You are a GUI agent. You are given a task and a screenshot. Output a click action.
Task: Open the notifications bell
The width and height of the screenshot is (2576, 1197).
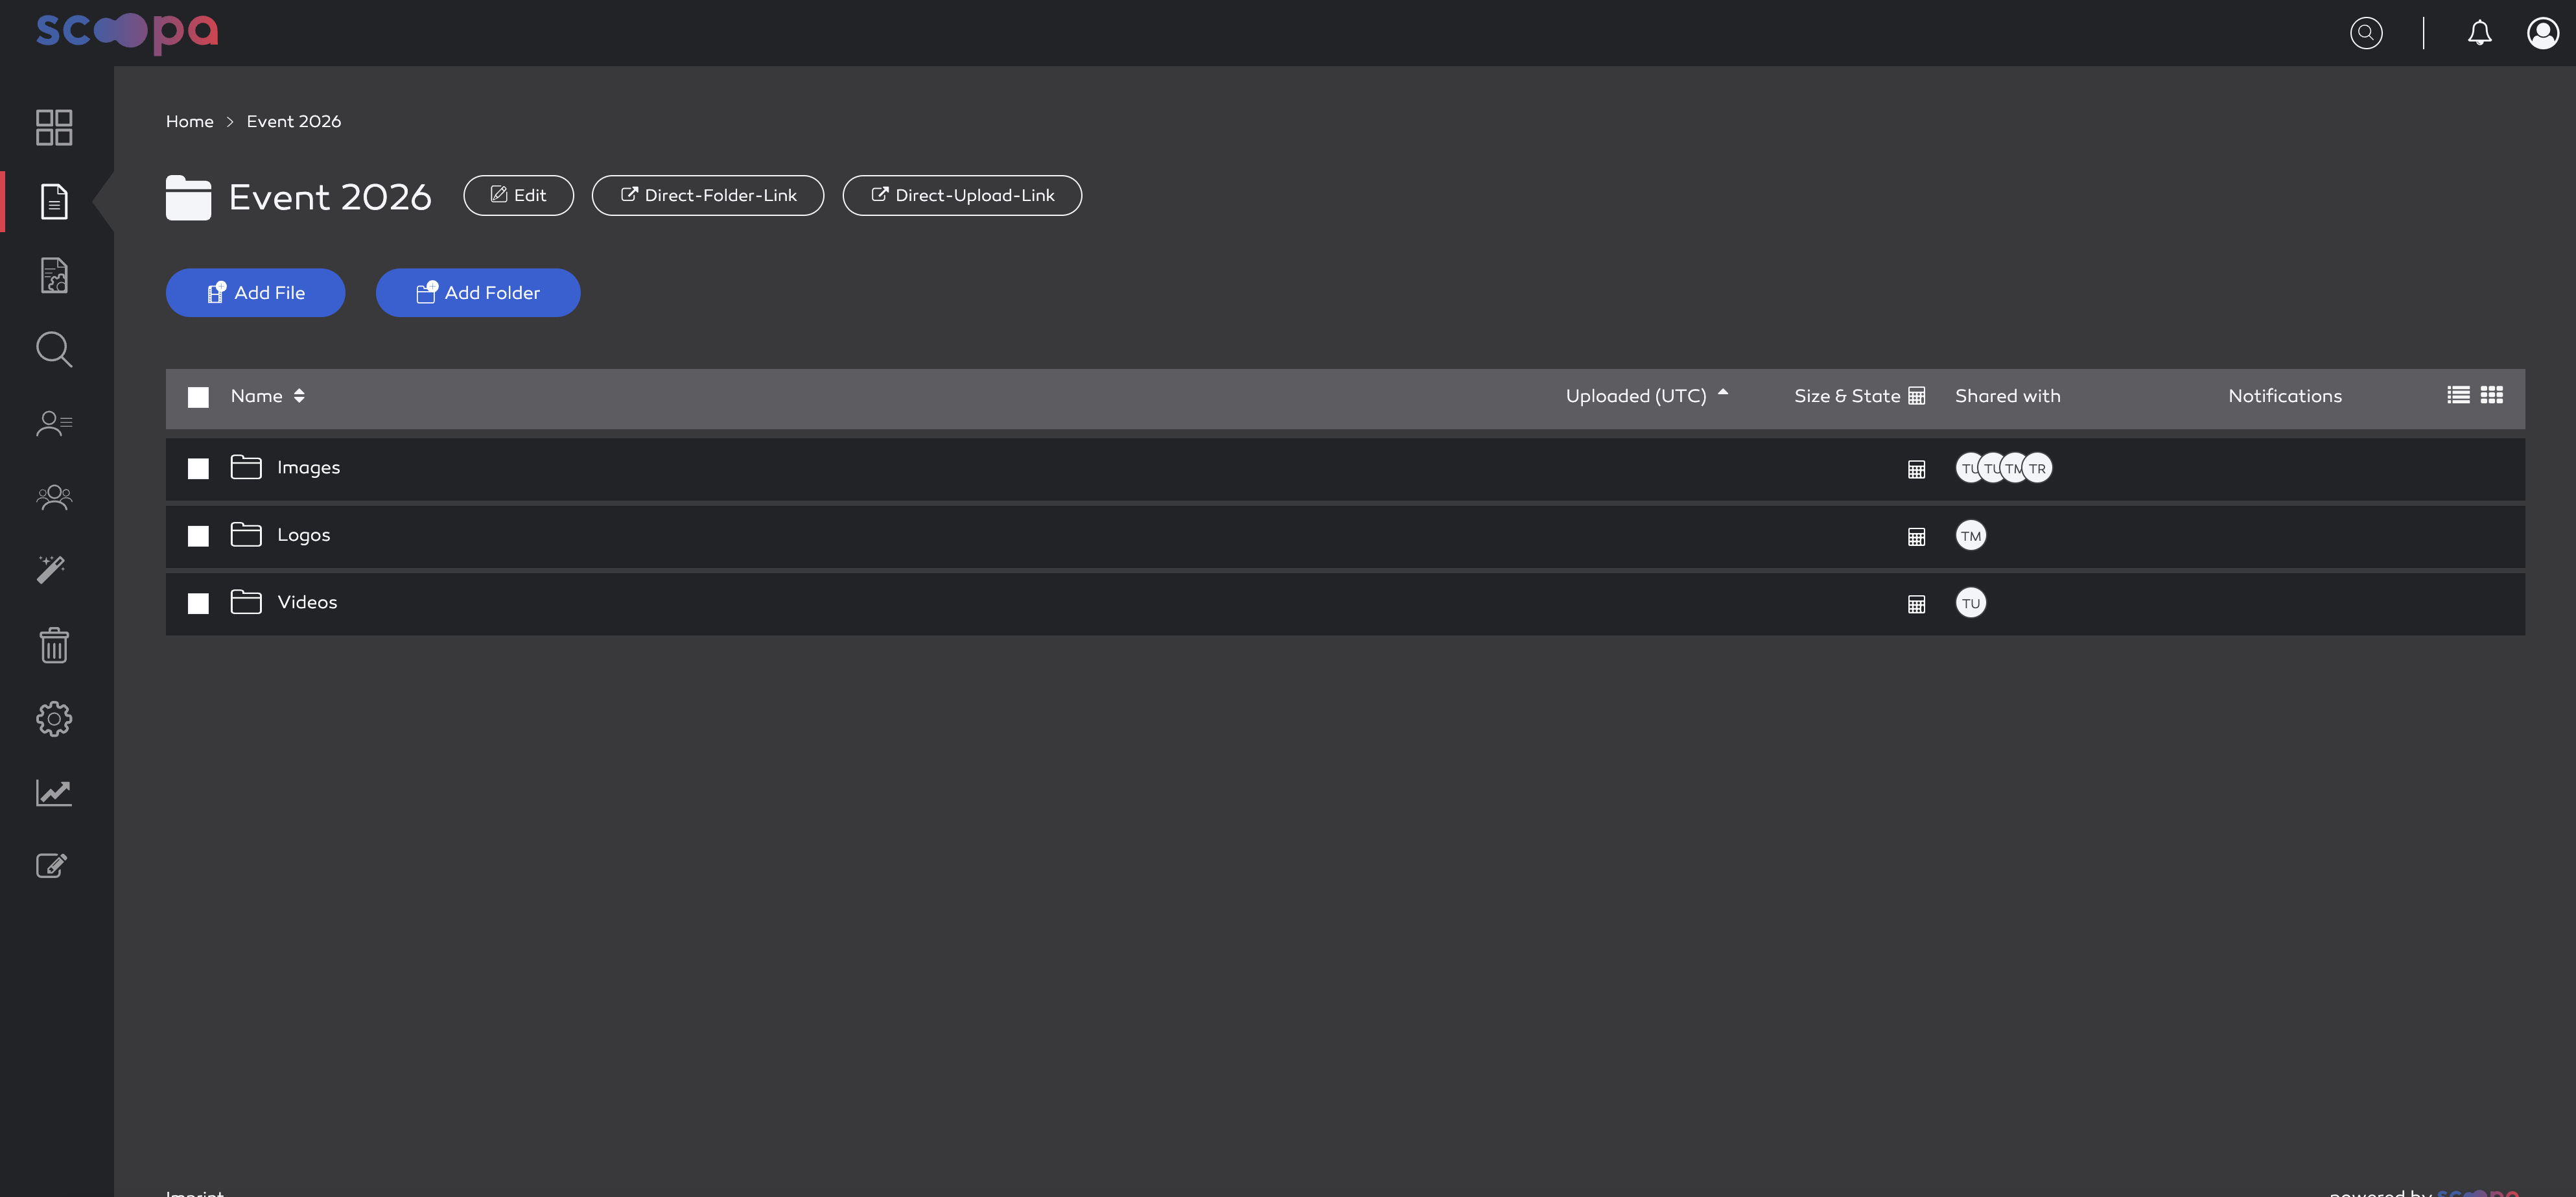[2479, 33]
